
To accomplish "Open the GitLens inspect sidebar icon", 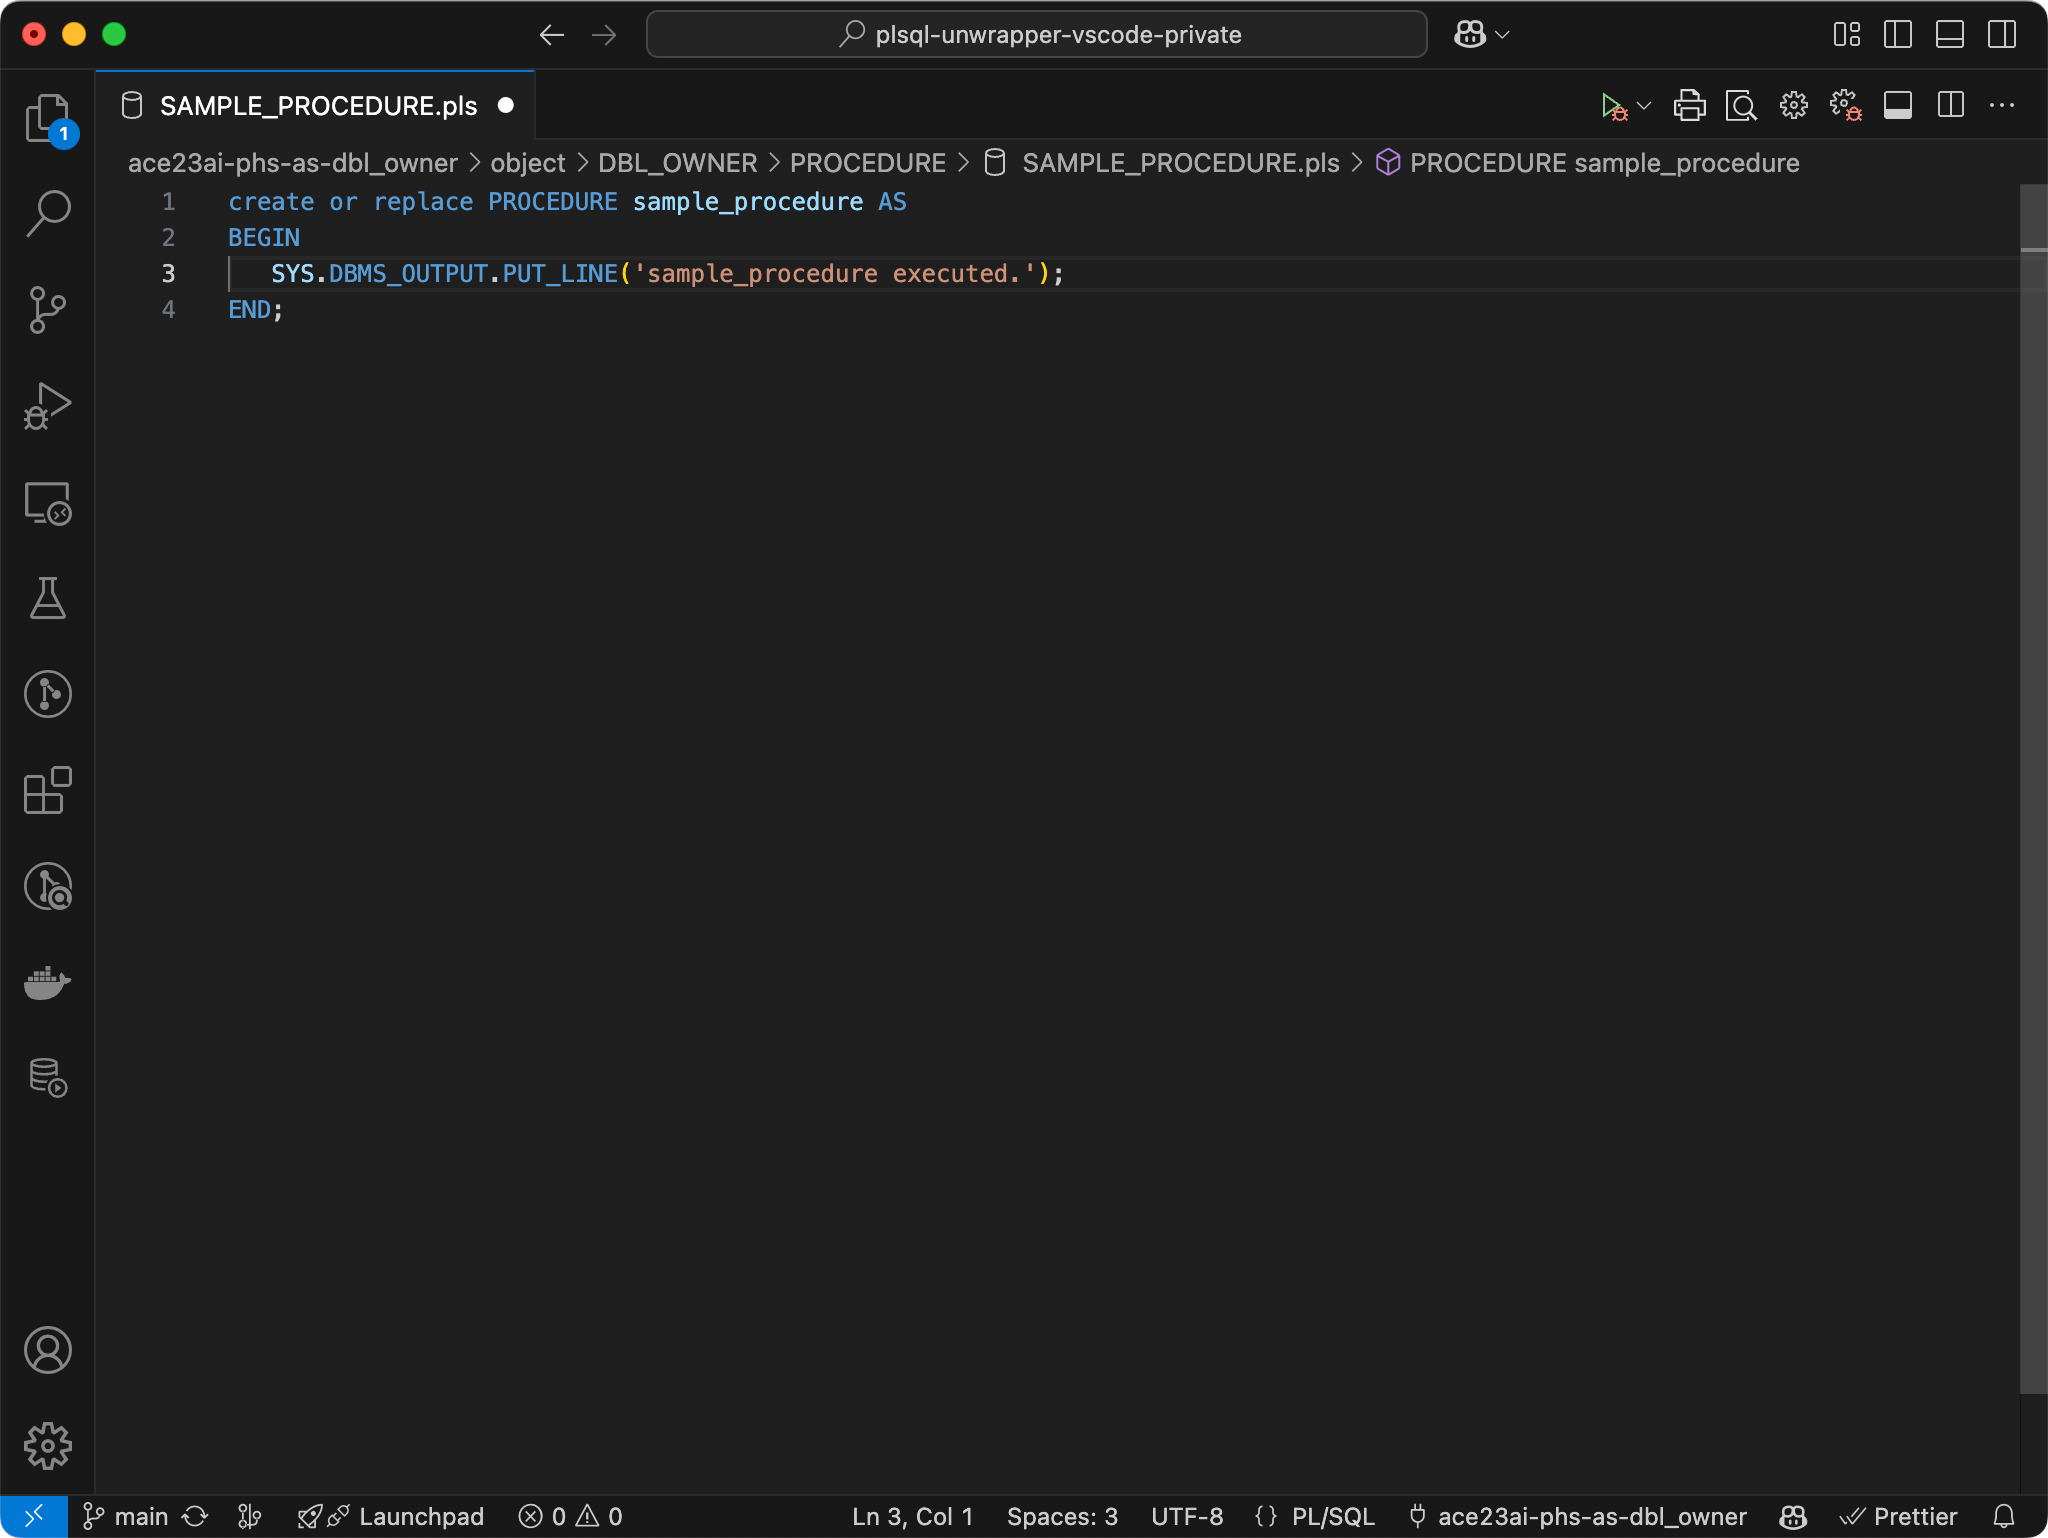I will click(47, 887).
